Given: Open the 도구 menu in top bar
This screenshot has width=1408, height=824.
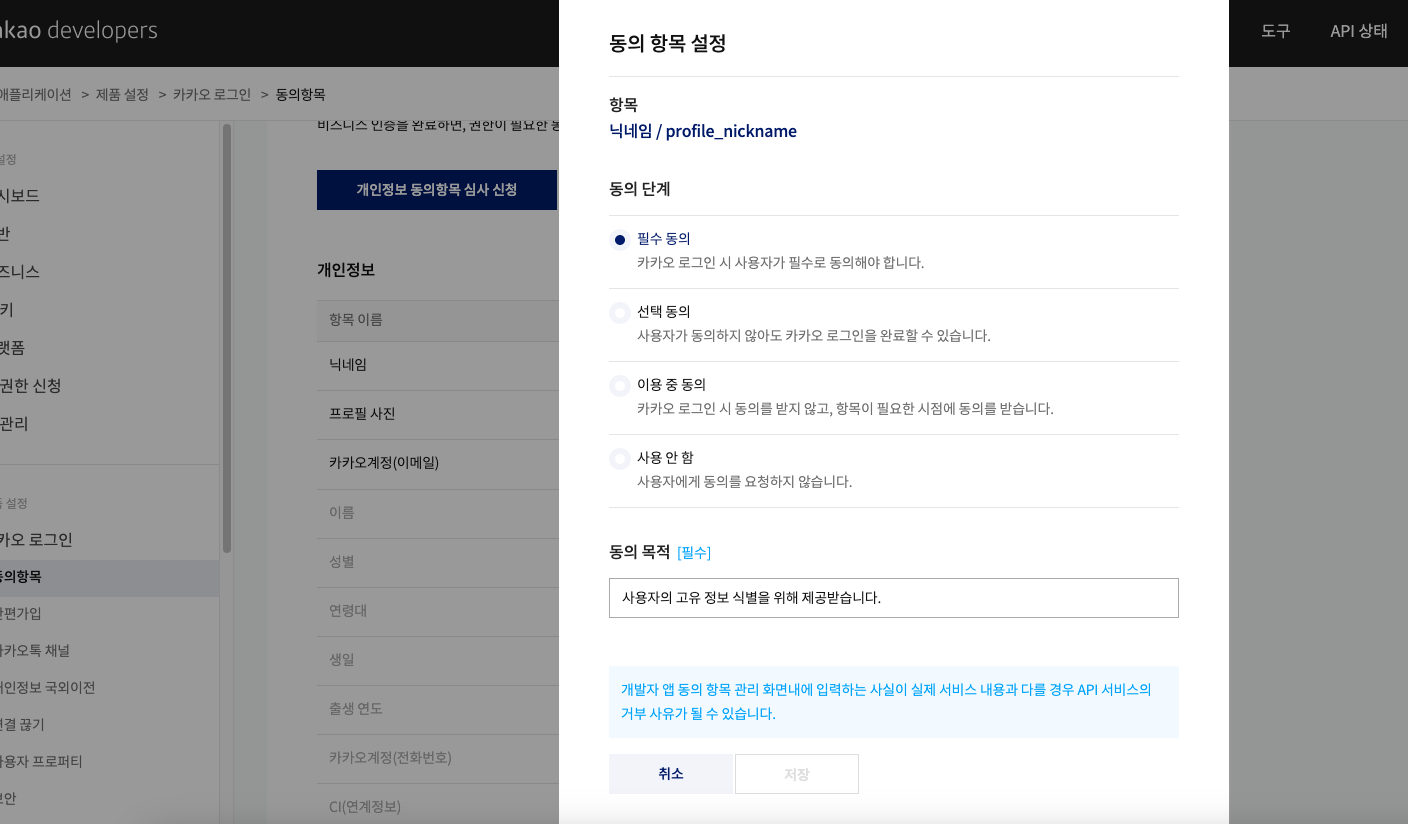Looking at the screenshot, I should click(x=1275, y=31).
